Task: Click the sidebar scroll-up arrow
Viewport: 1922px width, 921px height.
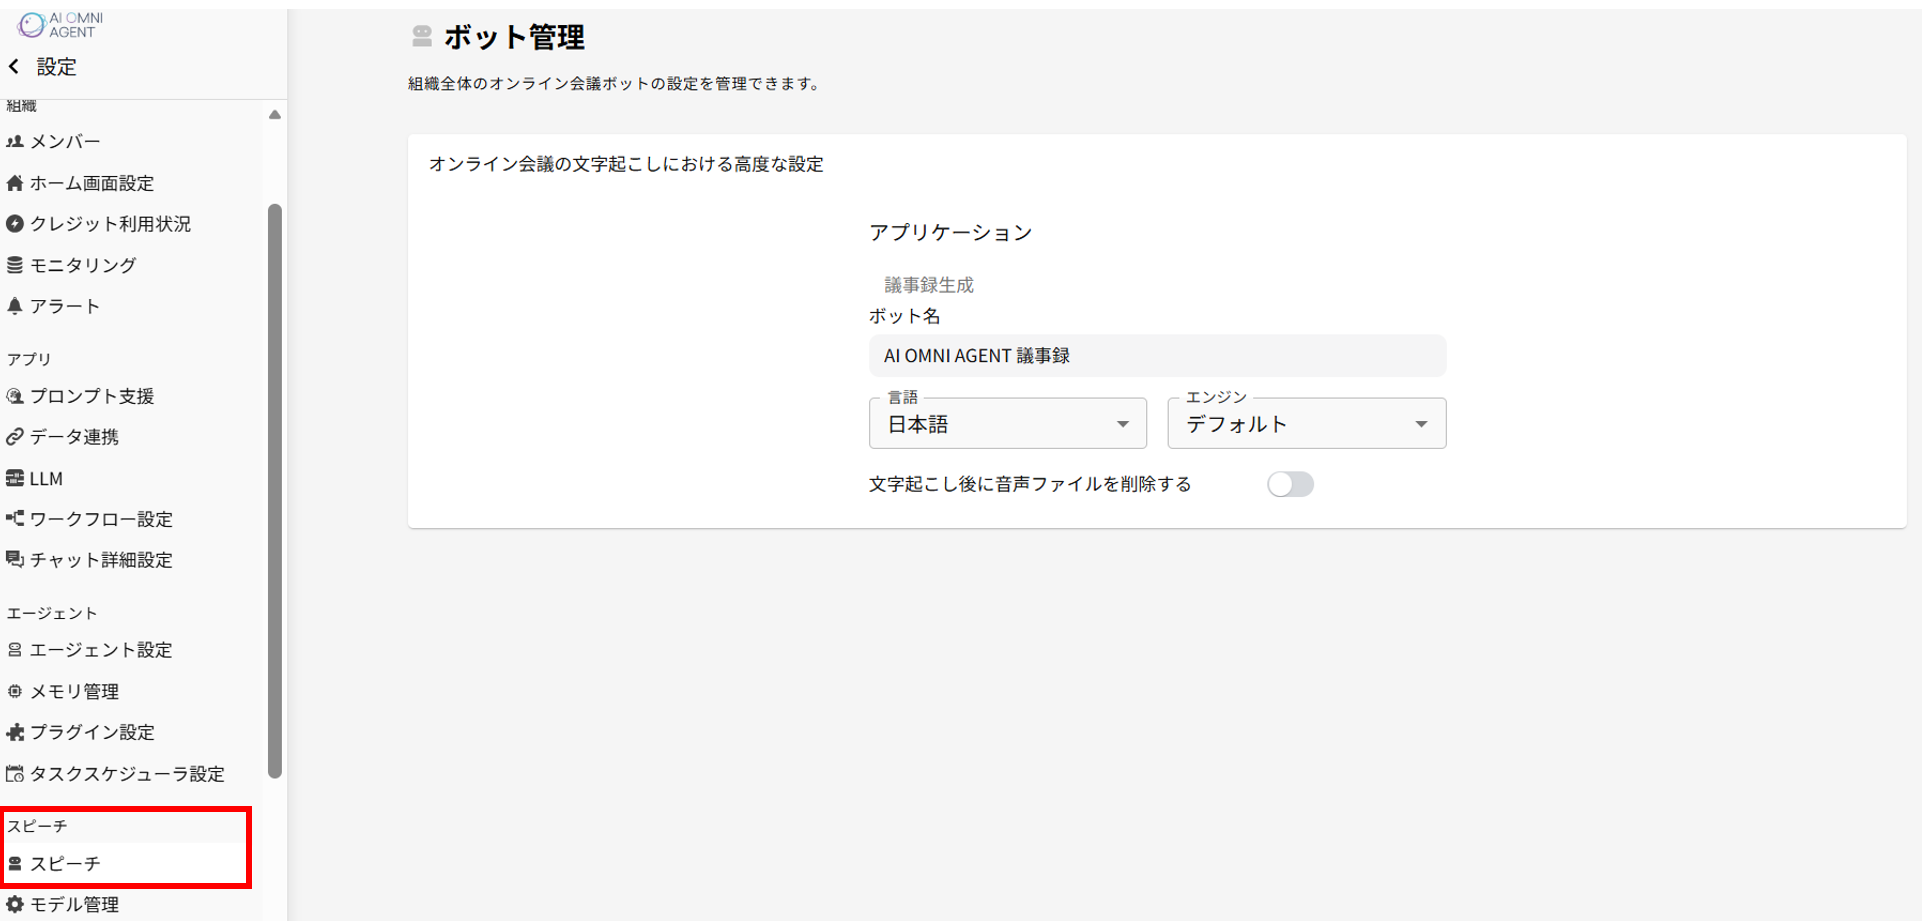Action: [275, 115]
